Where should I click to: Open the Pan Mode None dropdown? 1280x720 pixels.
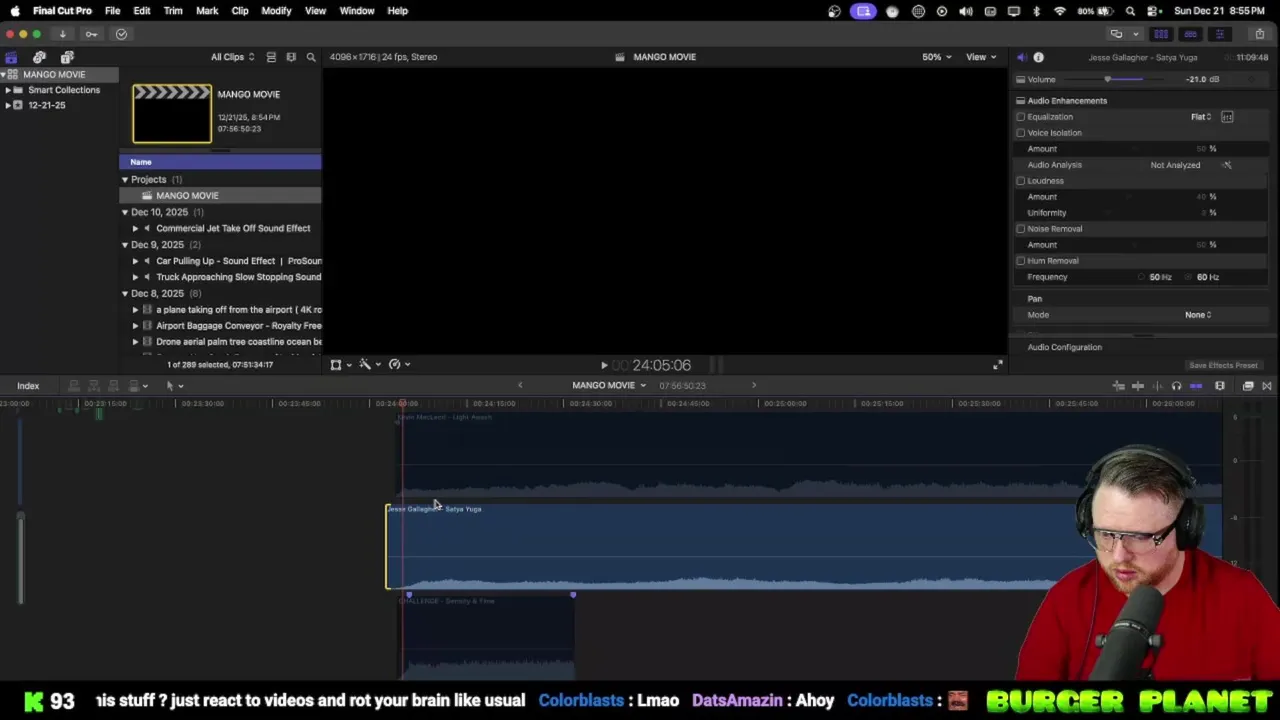1198,315
